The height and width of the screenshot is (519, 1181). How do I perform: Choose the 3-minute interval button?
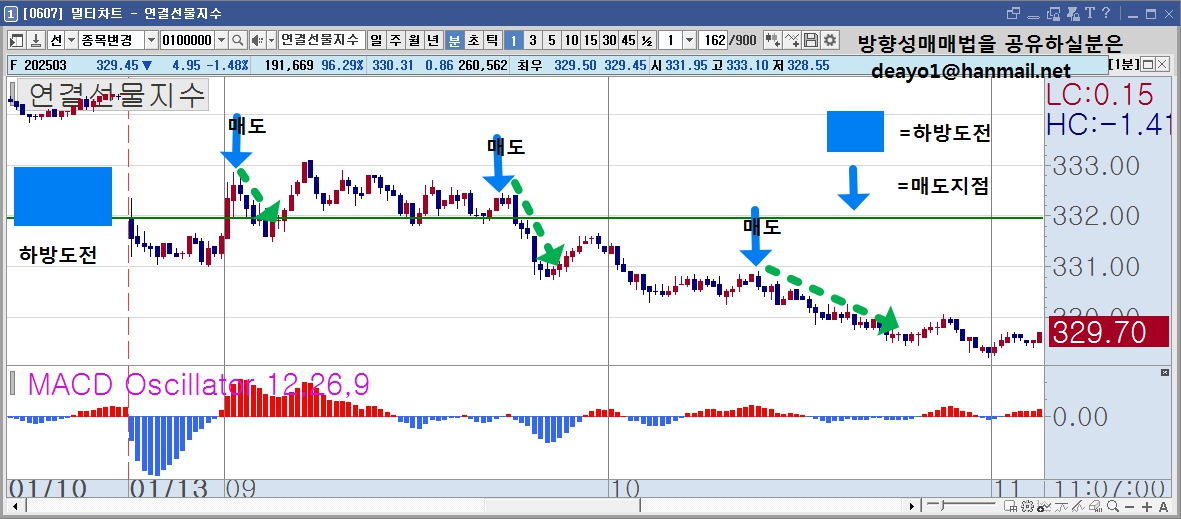[x=533, y=40]
